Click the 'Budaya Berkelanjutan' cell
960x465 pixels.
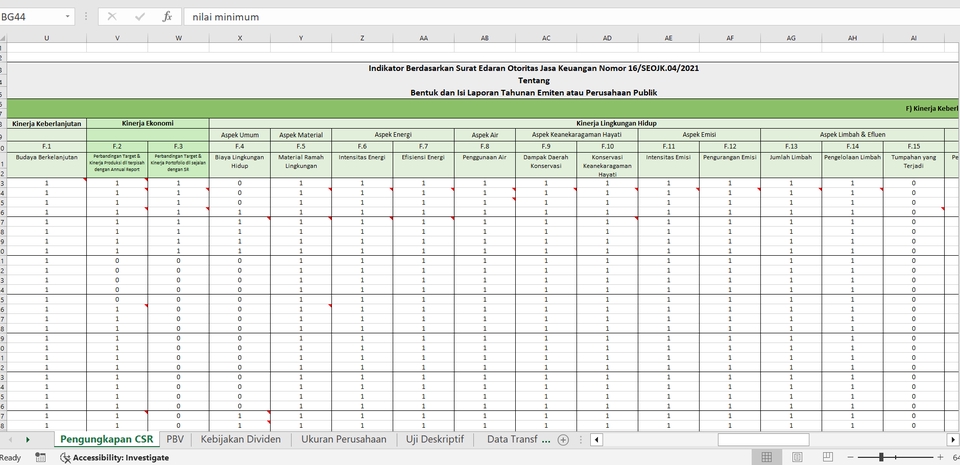coord(47,165)
